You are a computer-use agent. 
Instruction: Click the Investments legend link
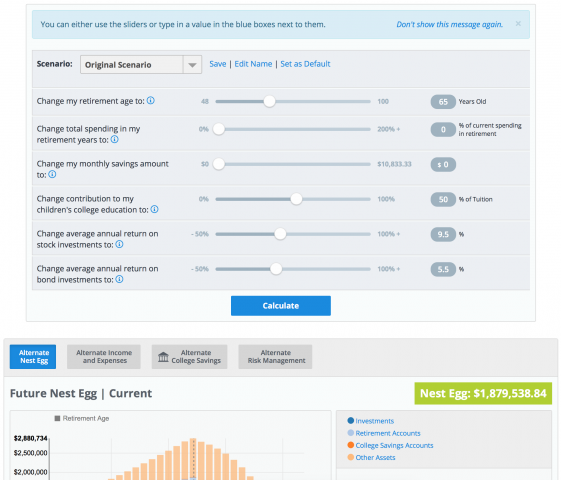point(375,421)
